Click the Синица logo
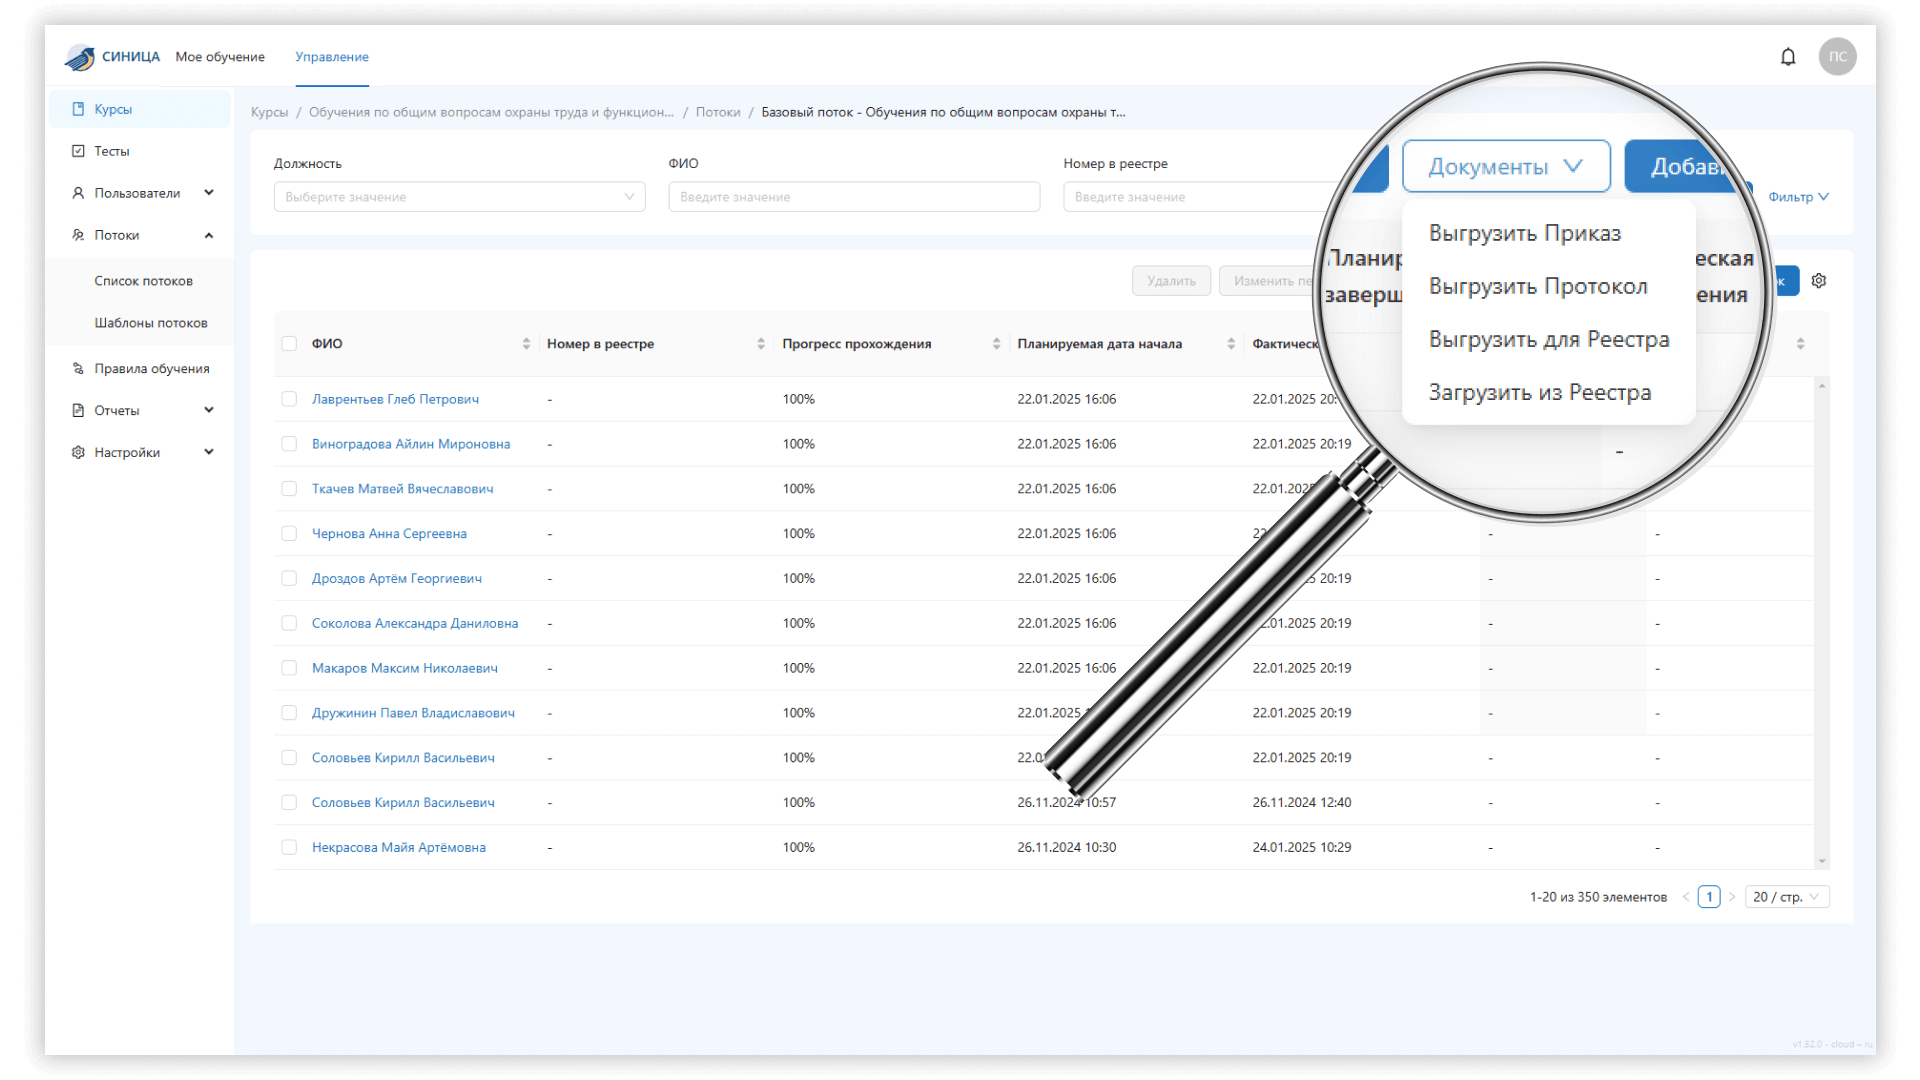Viewport: 1920px width, 1080px height. (x=111, y=57)
